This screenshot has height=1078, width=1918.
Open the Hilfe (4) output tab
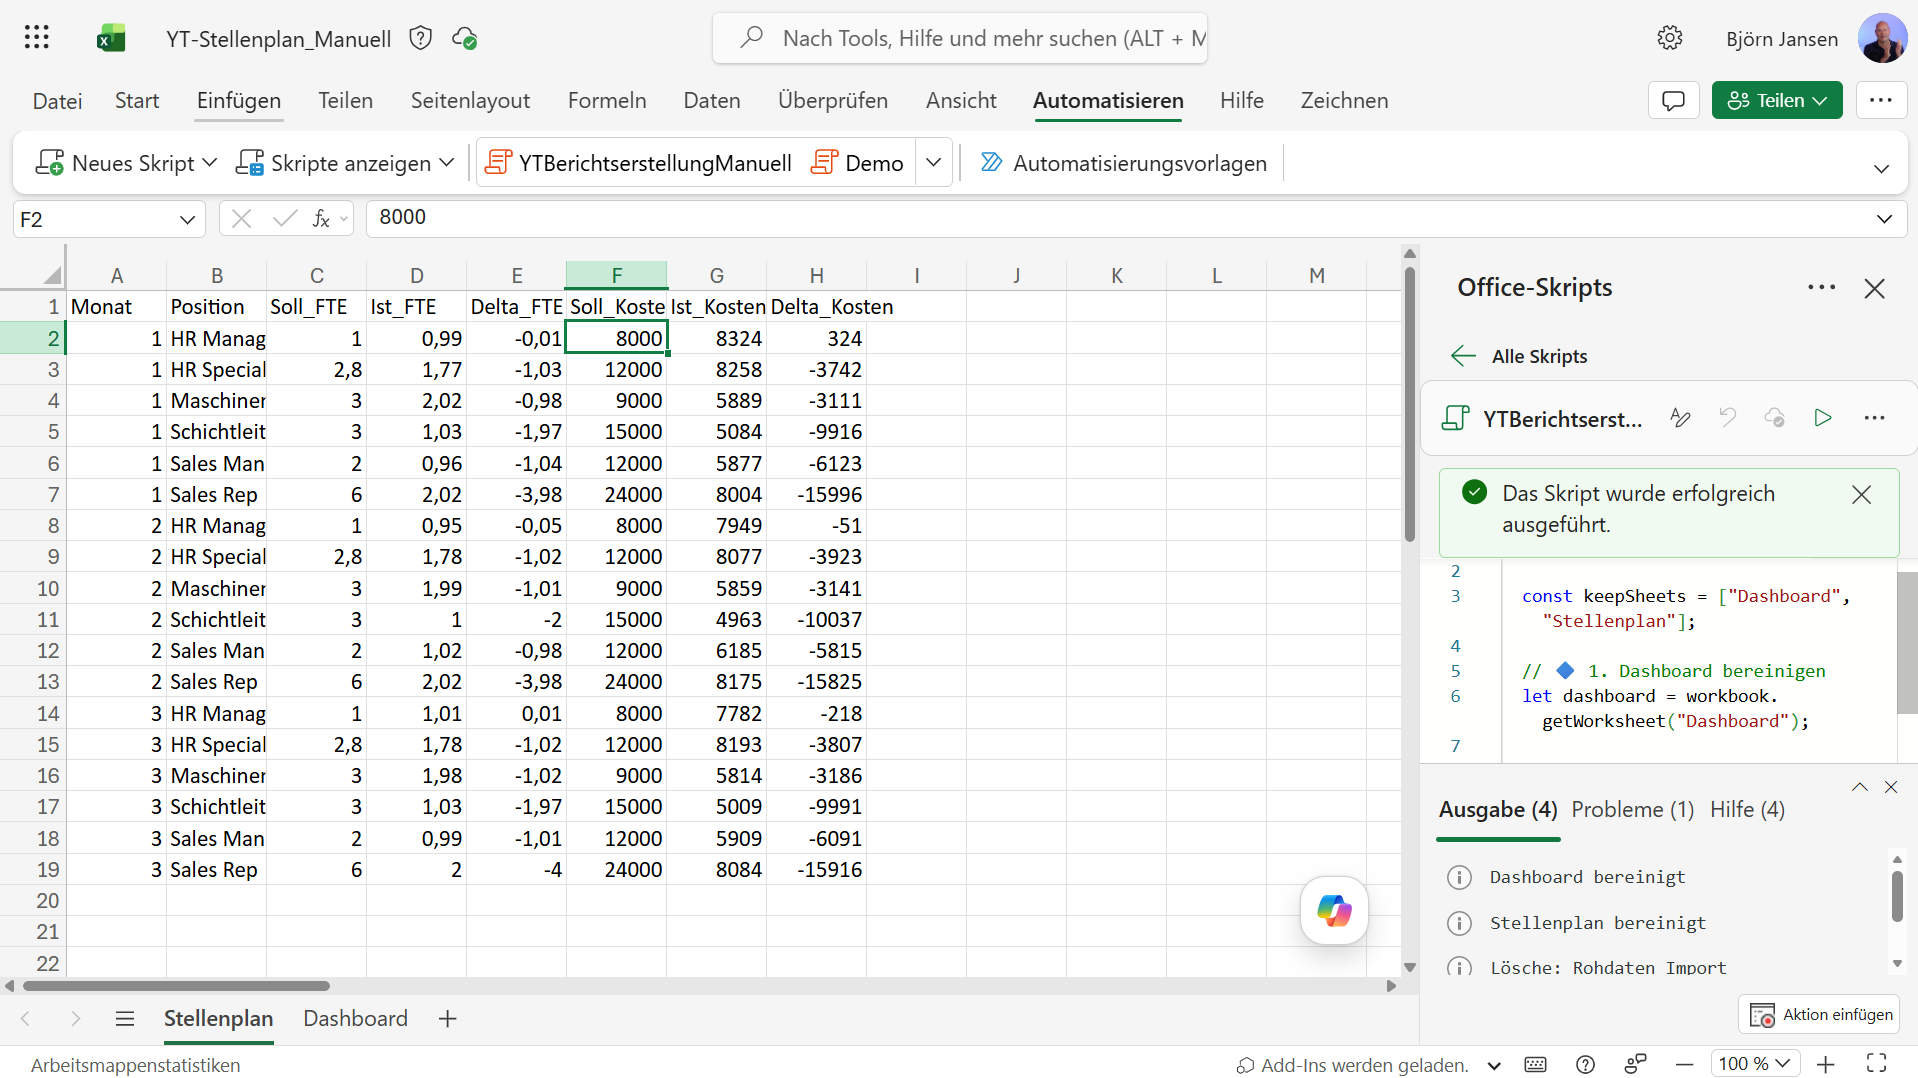click(1747, 810)
